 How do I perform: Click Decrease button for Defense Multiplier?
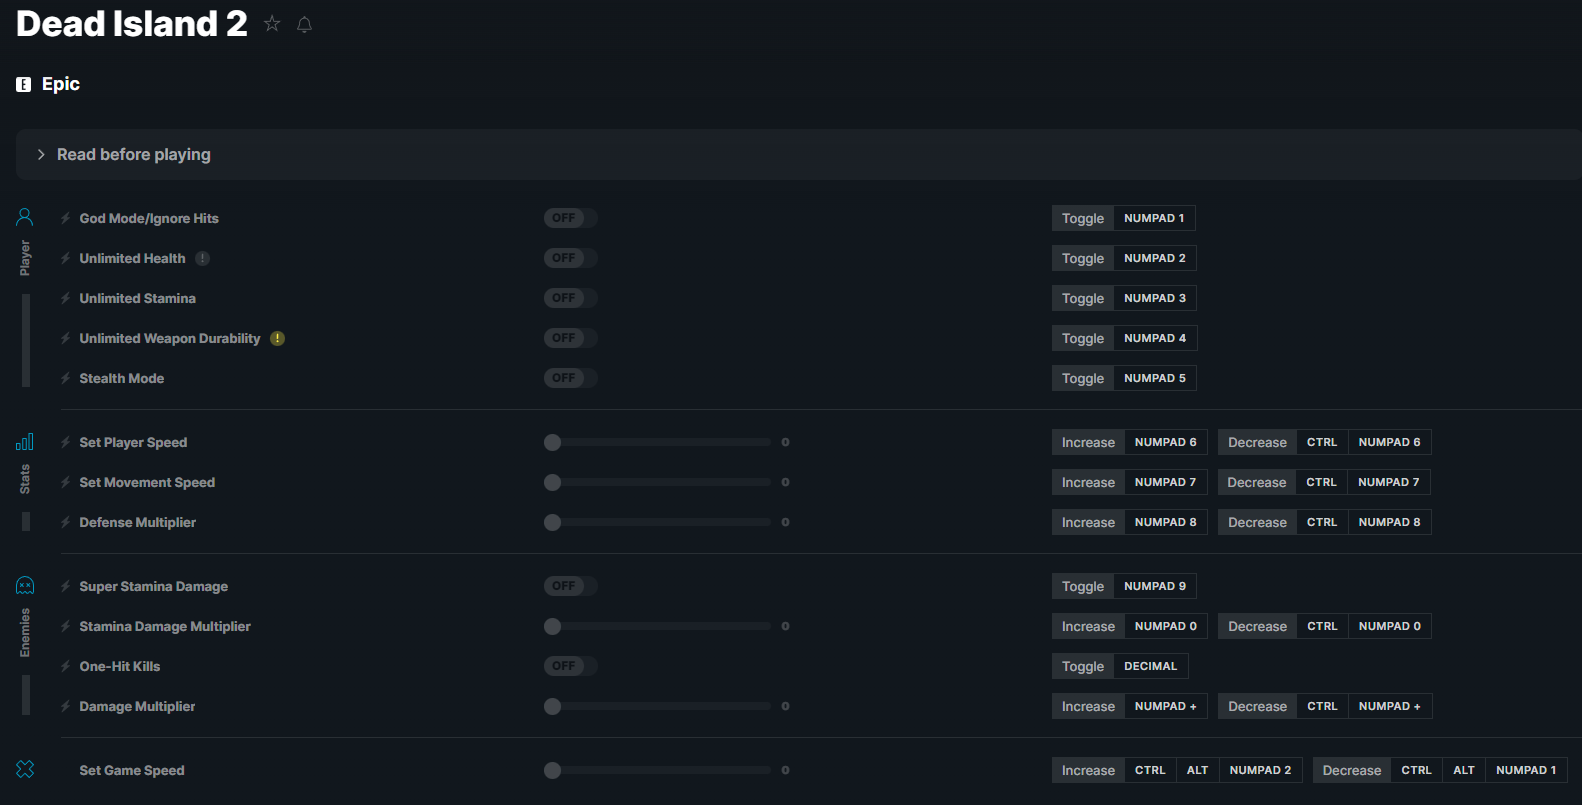click(x=1257, y=522)
